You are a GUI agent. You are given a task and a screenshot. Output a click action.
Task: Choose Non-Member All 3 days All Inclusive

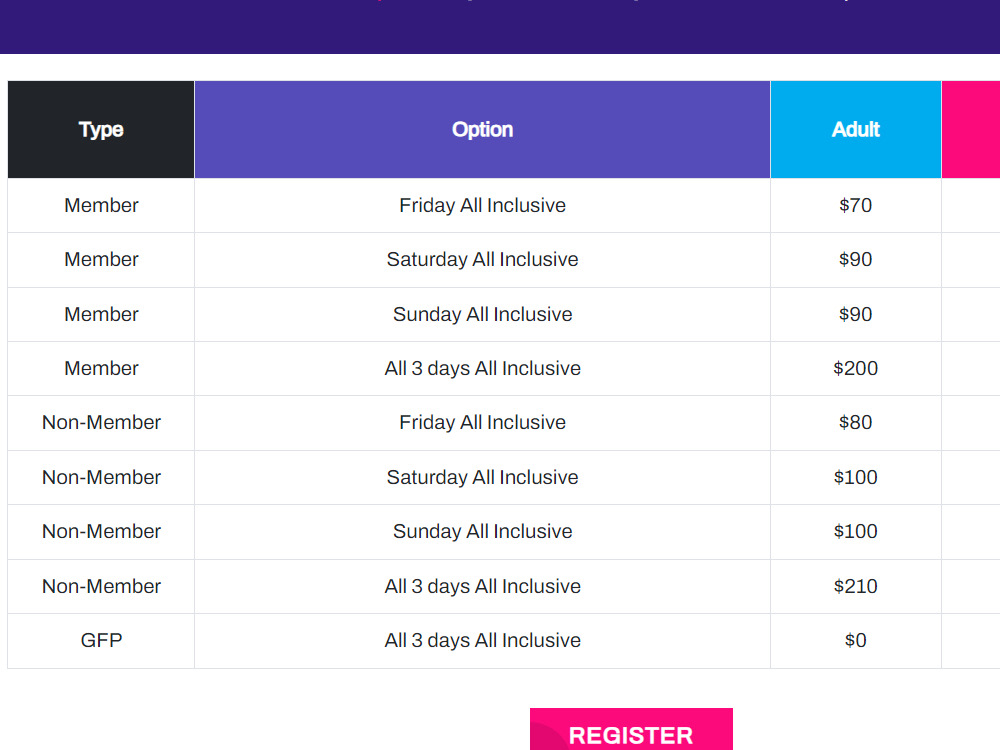tap(482, 587)
